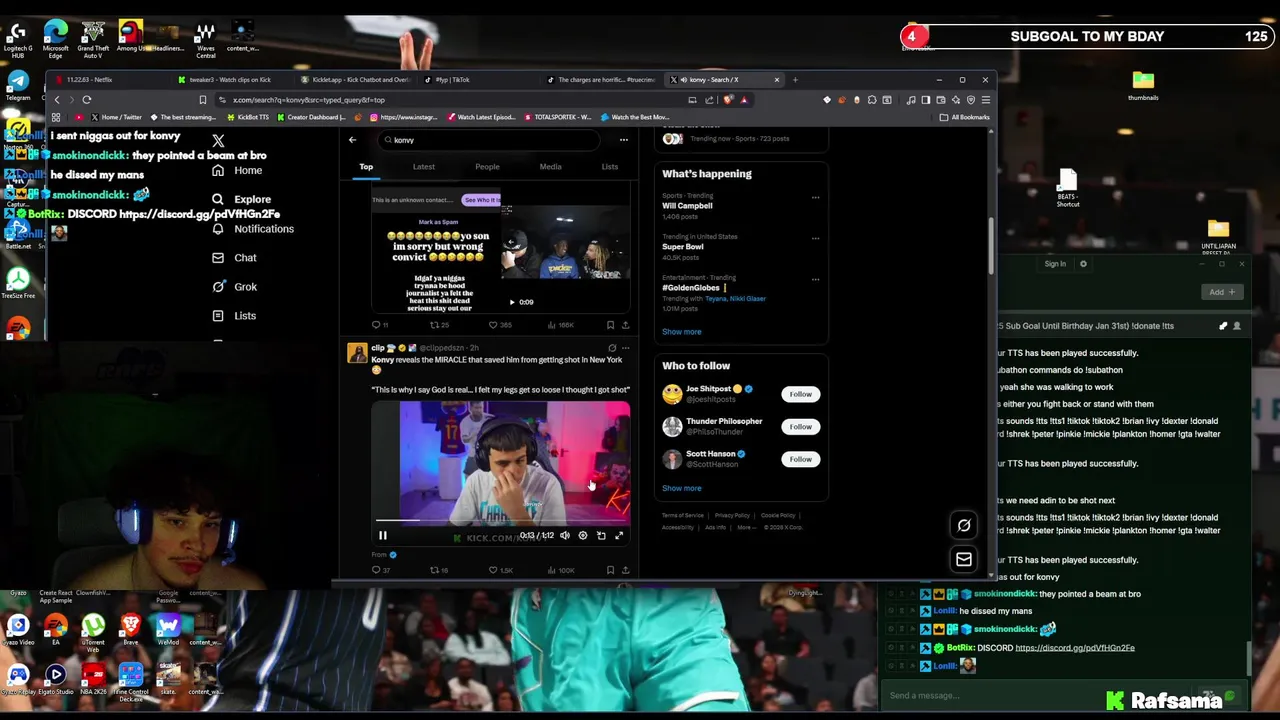Like the upper post with 365 likes

[499, 325]
